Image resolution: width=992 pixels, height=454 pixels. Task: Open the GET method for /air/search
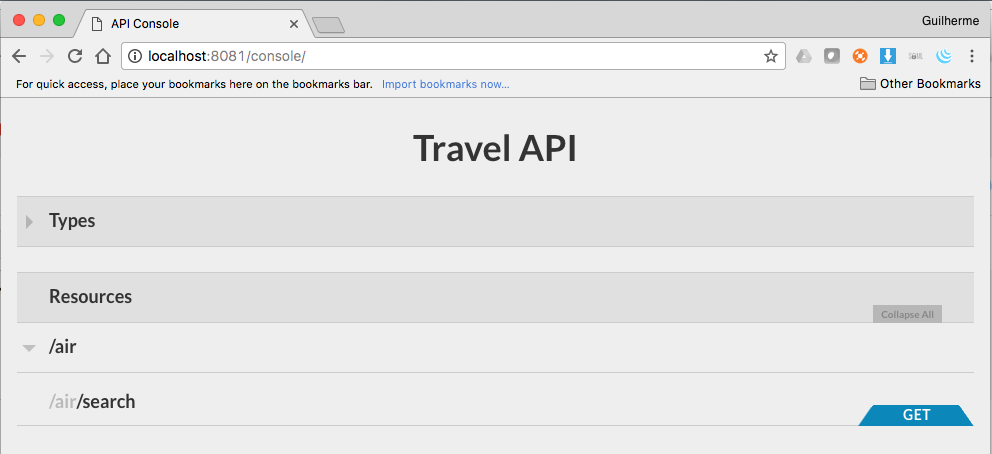[916, 415]
